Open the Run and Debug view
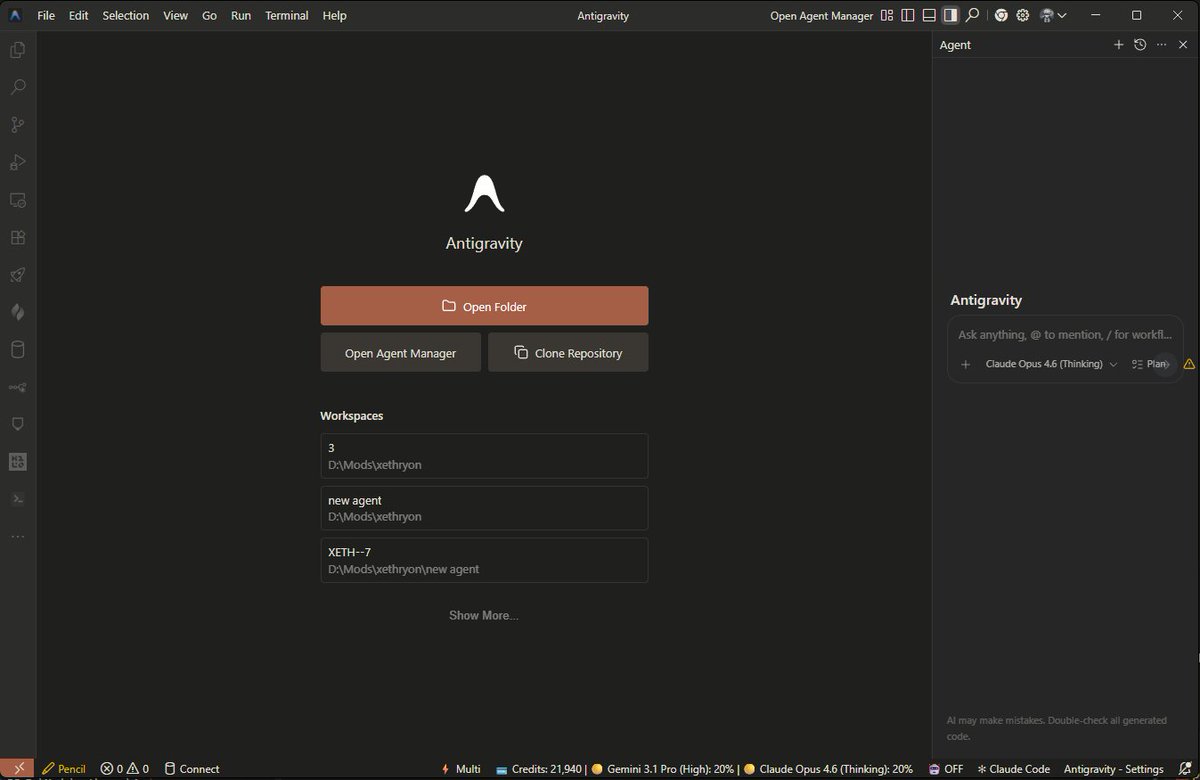The image size is (1200, 780). coord(17,162)
